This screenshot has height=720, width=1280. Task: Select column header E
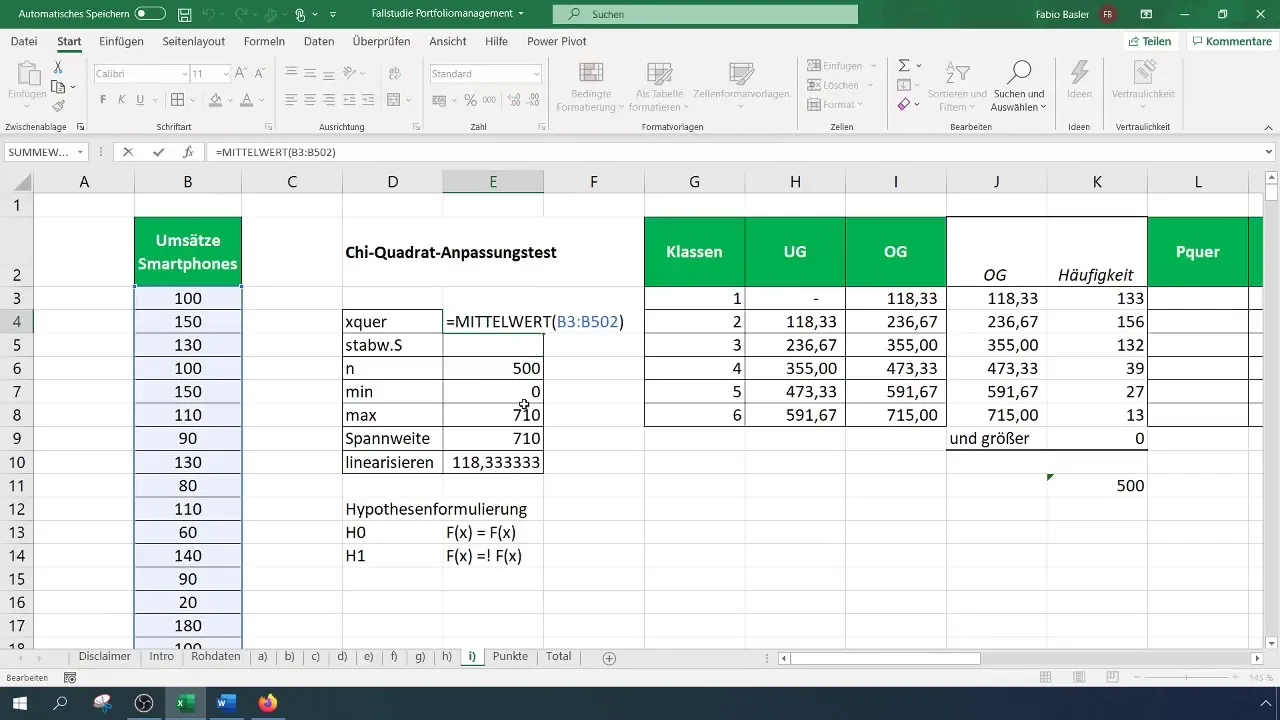click(x=494, y=181)
